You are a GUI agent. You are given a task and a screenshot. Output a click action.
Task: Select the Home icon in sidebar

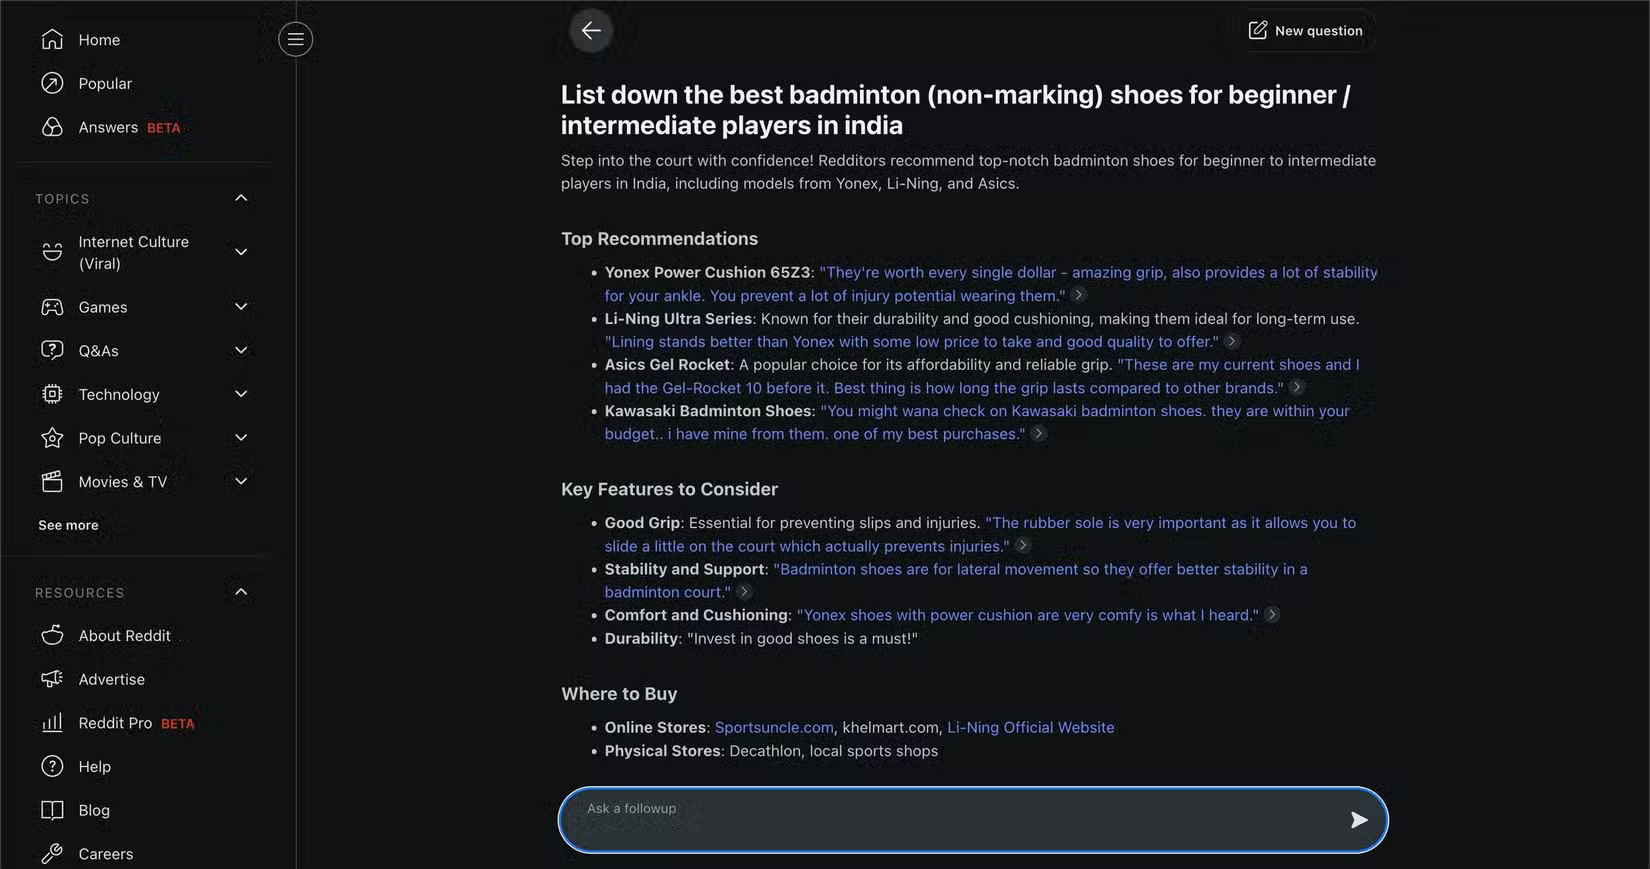[52, 39]
